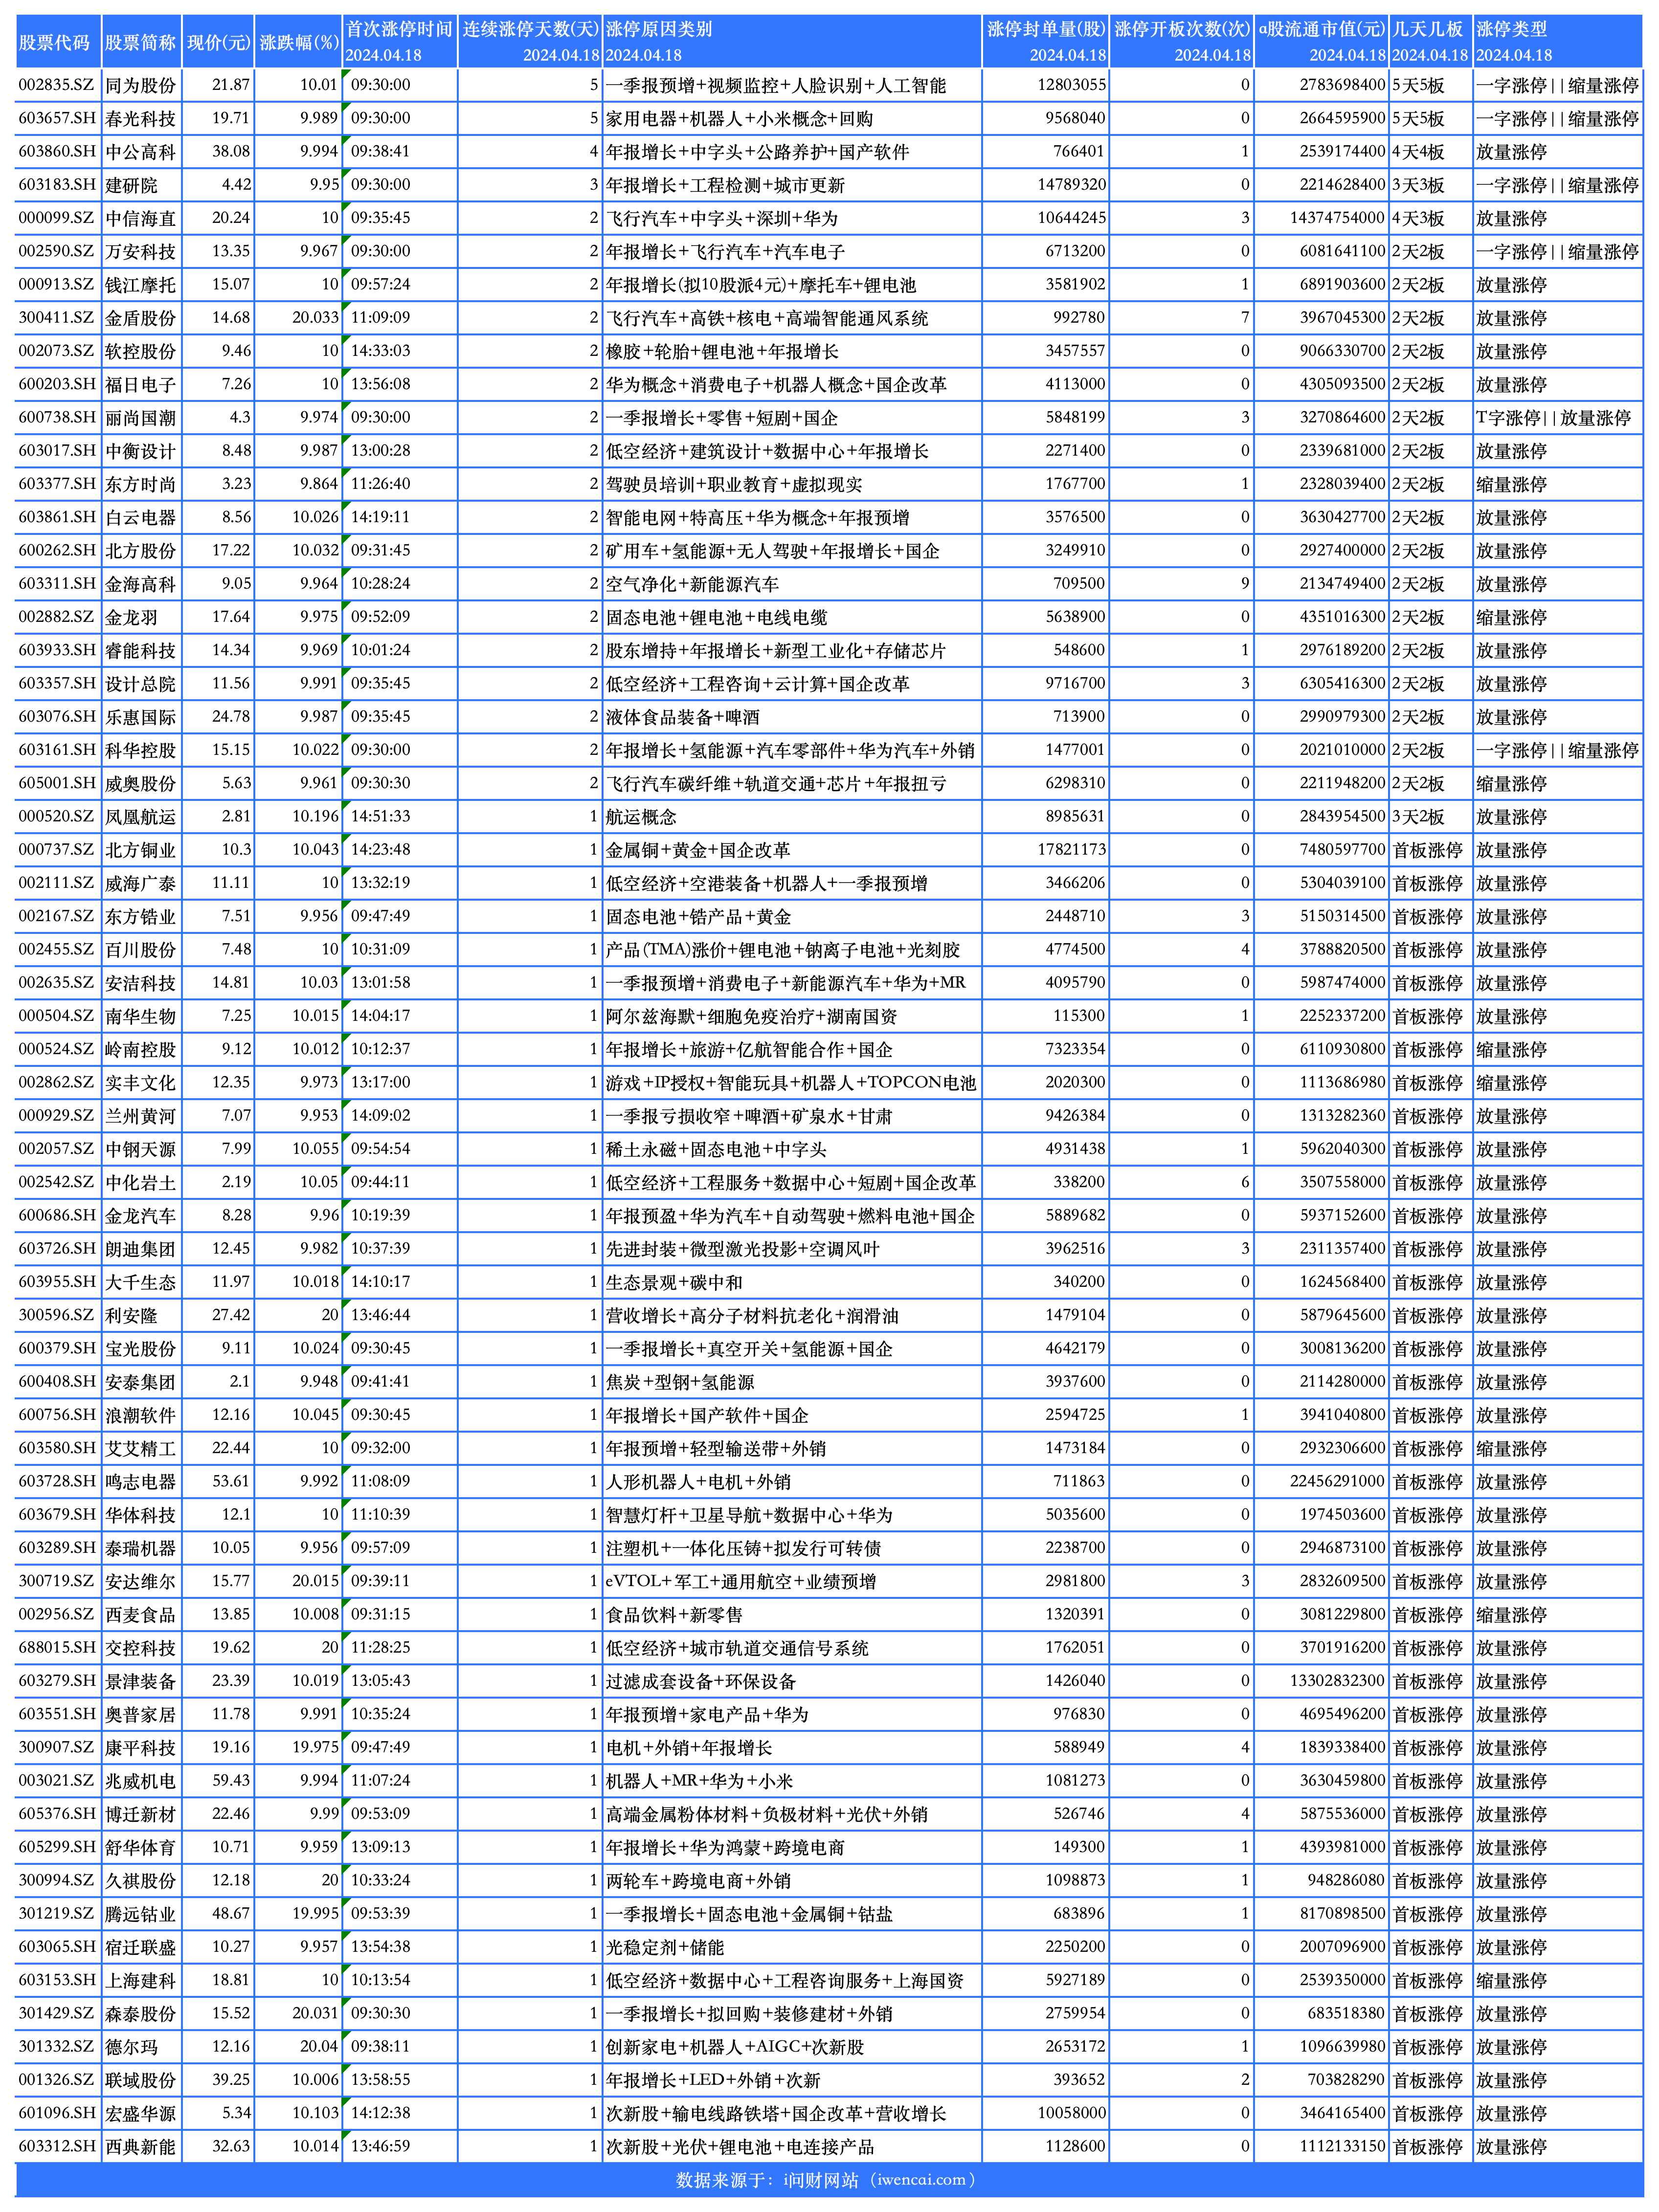The image size is (1659, 2212).
Task: Click the 连续涨停天数(天) column header
Action: coord(530,42)
